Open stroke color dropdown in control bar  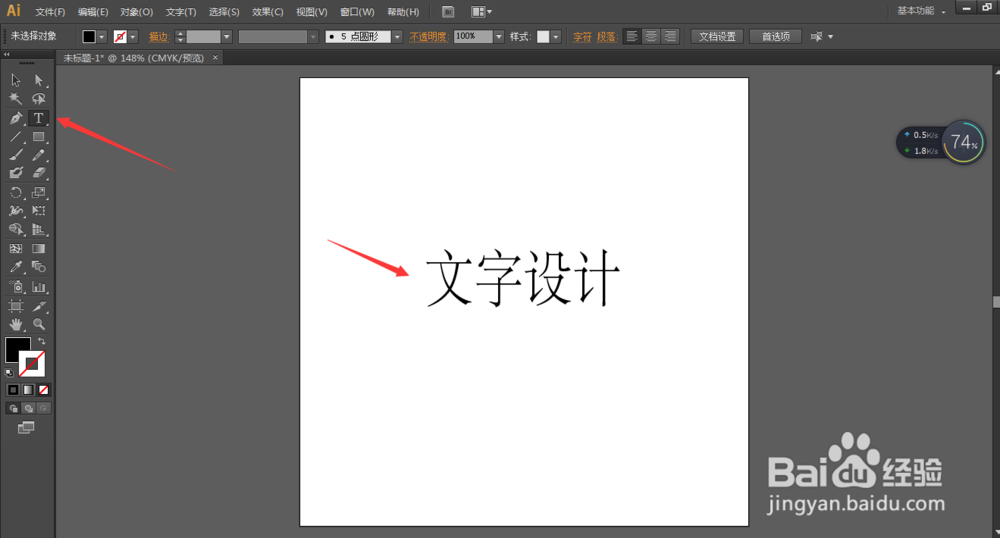(x=133, y=37)
